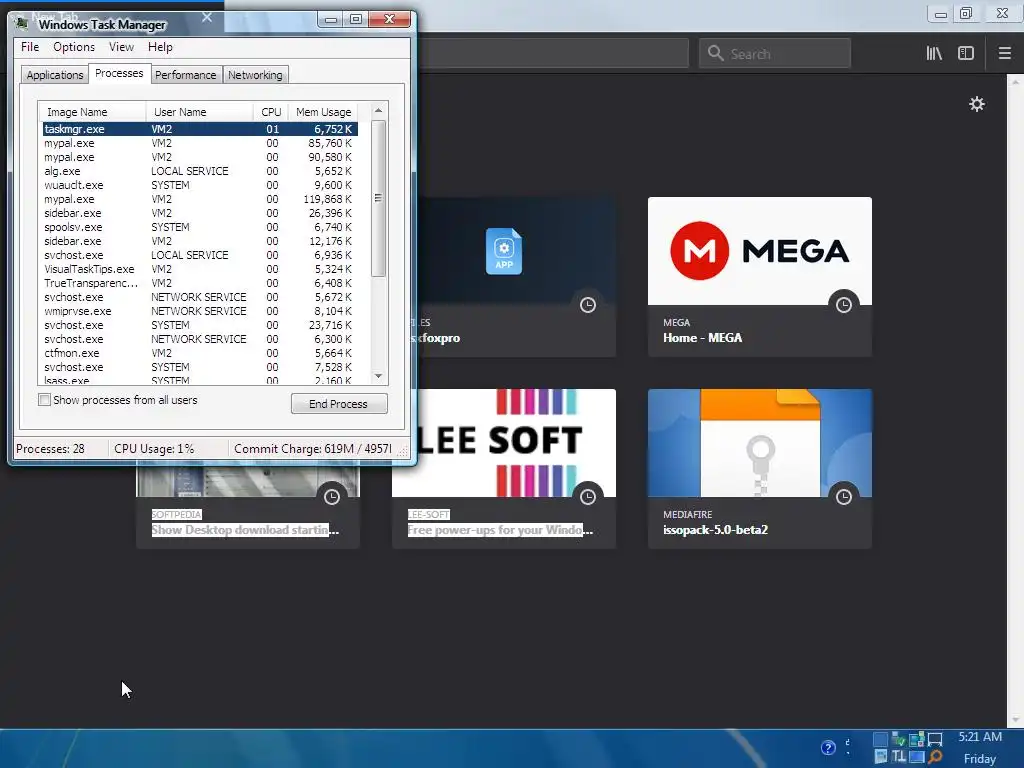Click the clock history icon on MEGA tile
The width and height of the screenshot is (1024, 768).
(x=844, y=305)
